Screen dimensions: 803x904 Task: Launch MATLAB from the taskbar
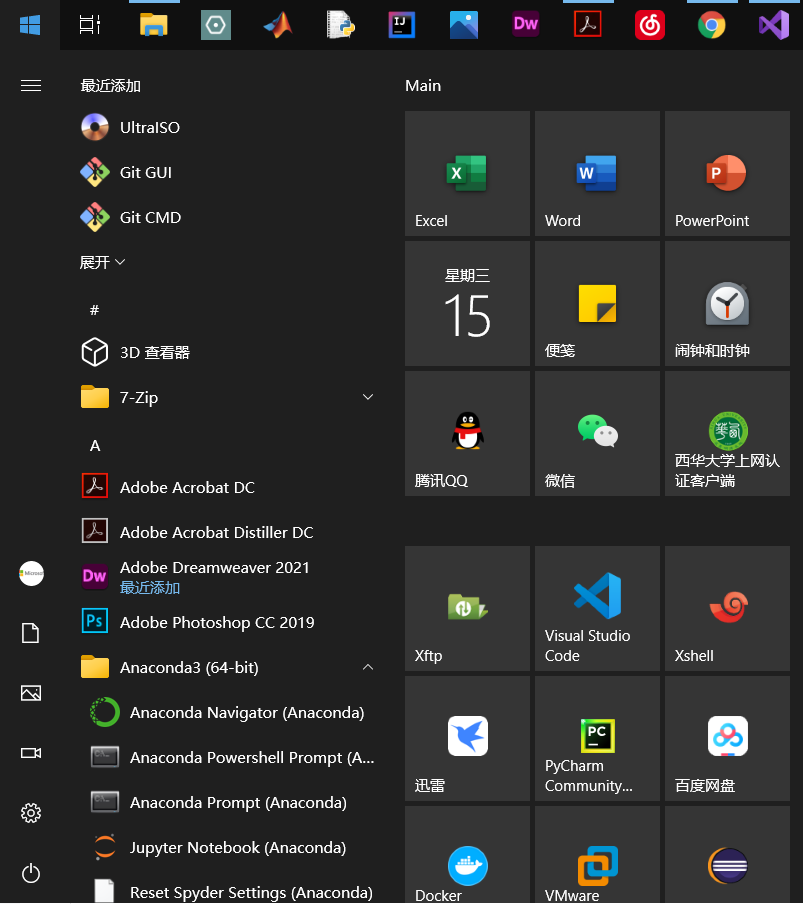tap(278, 25)
